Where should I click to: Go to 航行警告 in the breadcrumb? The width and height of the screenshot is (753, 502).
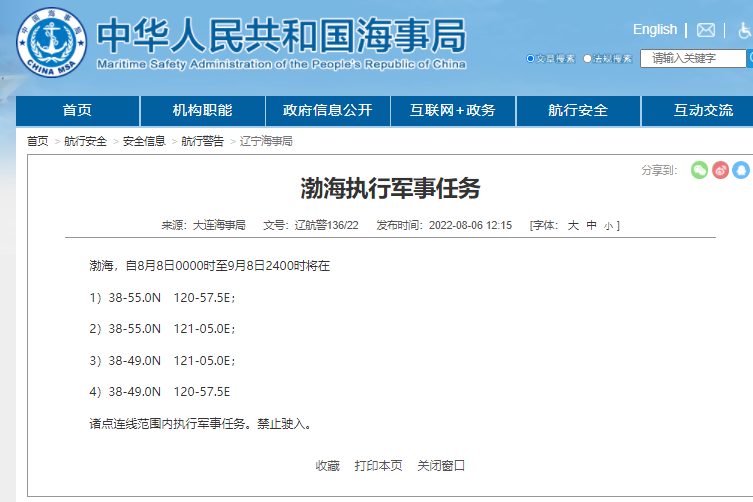[x=202, y=141]
